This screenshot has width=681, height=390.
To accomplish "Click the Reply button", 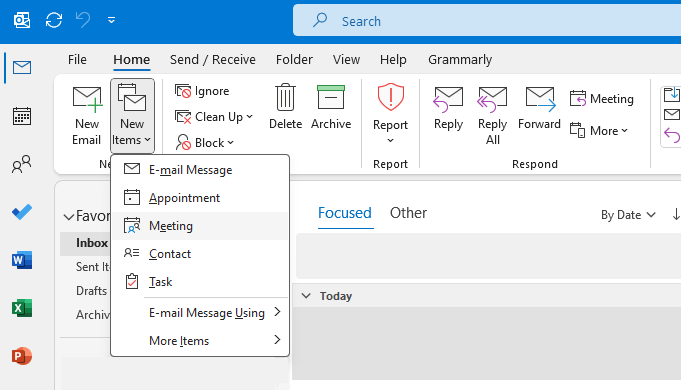I will pos(448,108).
